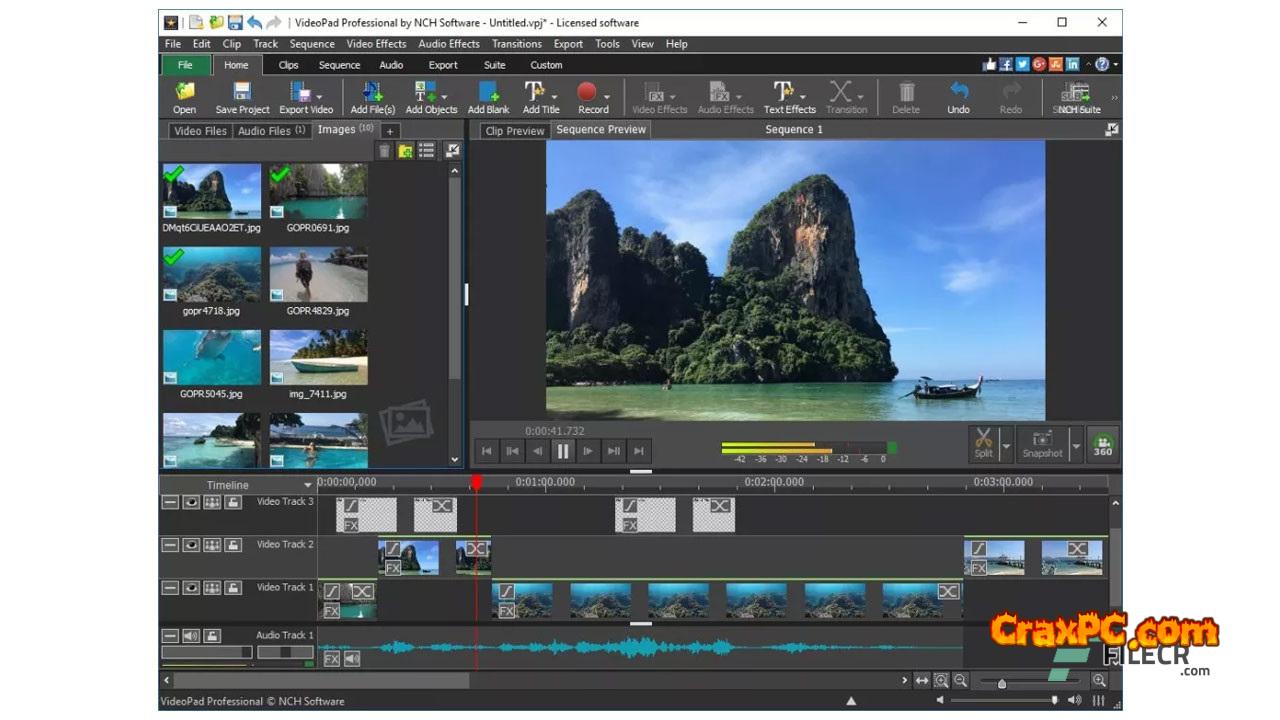Select the GOPR5045.jpg thumbnail
Viewport: 1280px width, 720px height.
point(212,357)
